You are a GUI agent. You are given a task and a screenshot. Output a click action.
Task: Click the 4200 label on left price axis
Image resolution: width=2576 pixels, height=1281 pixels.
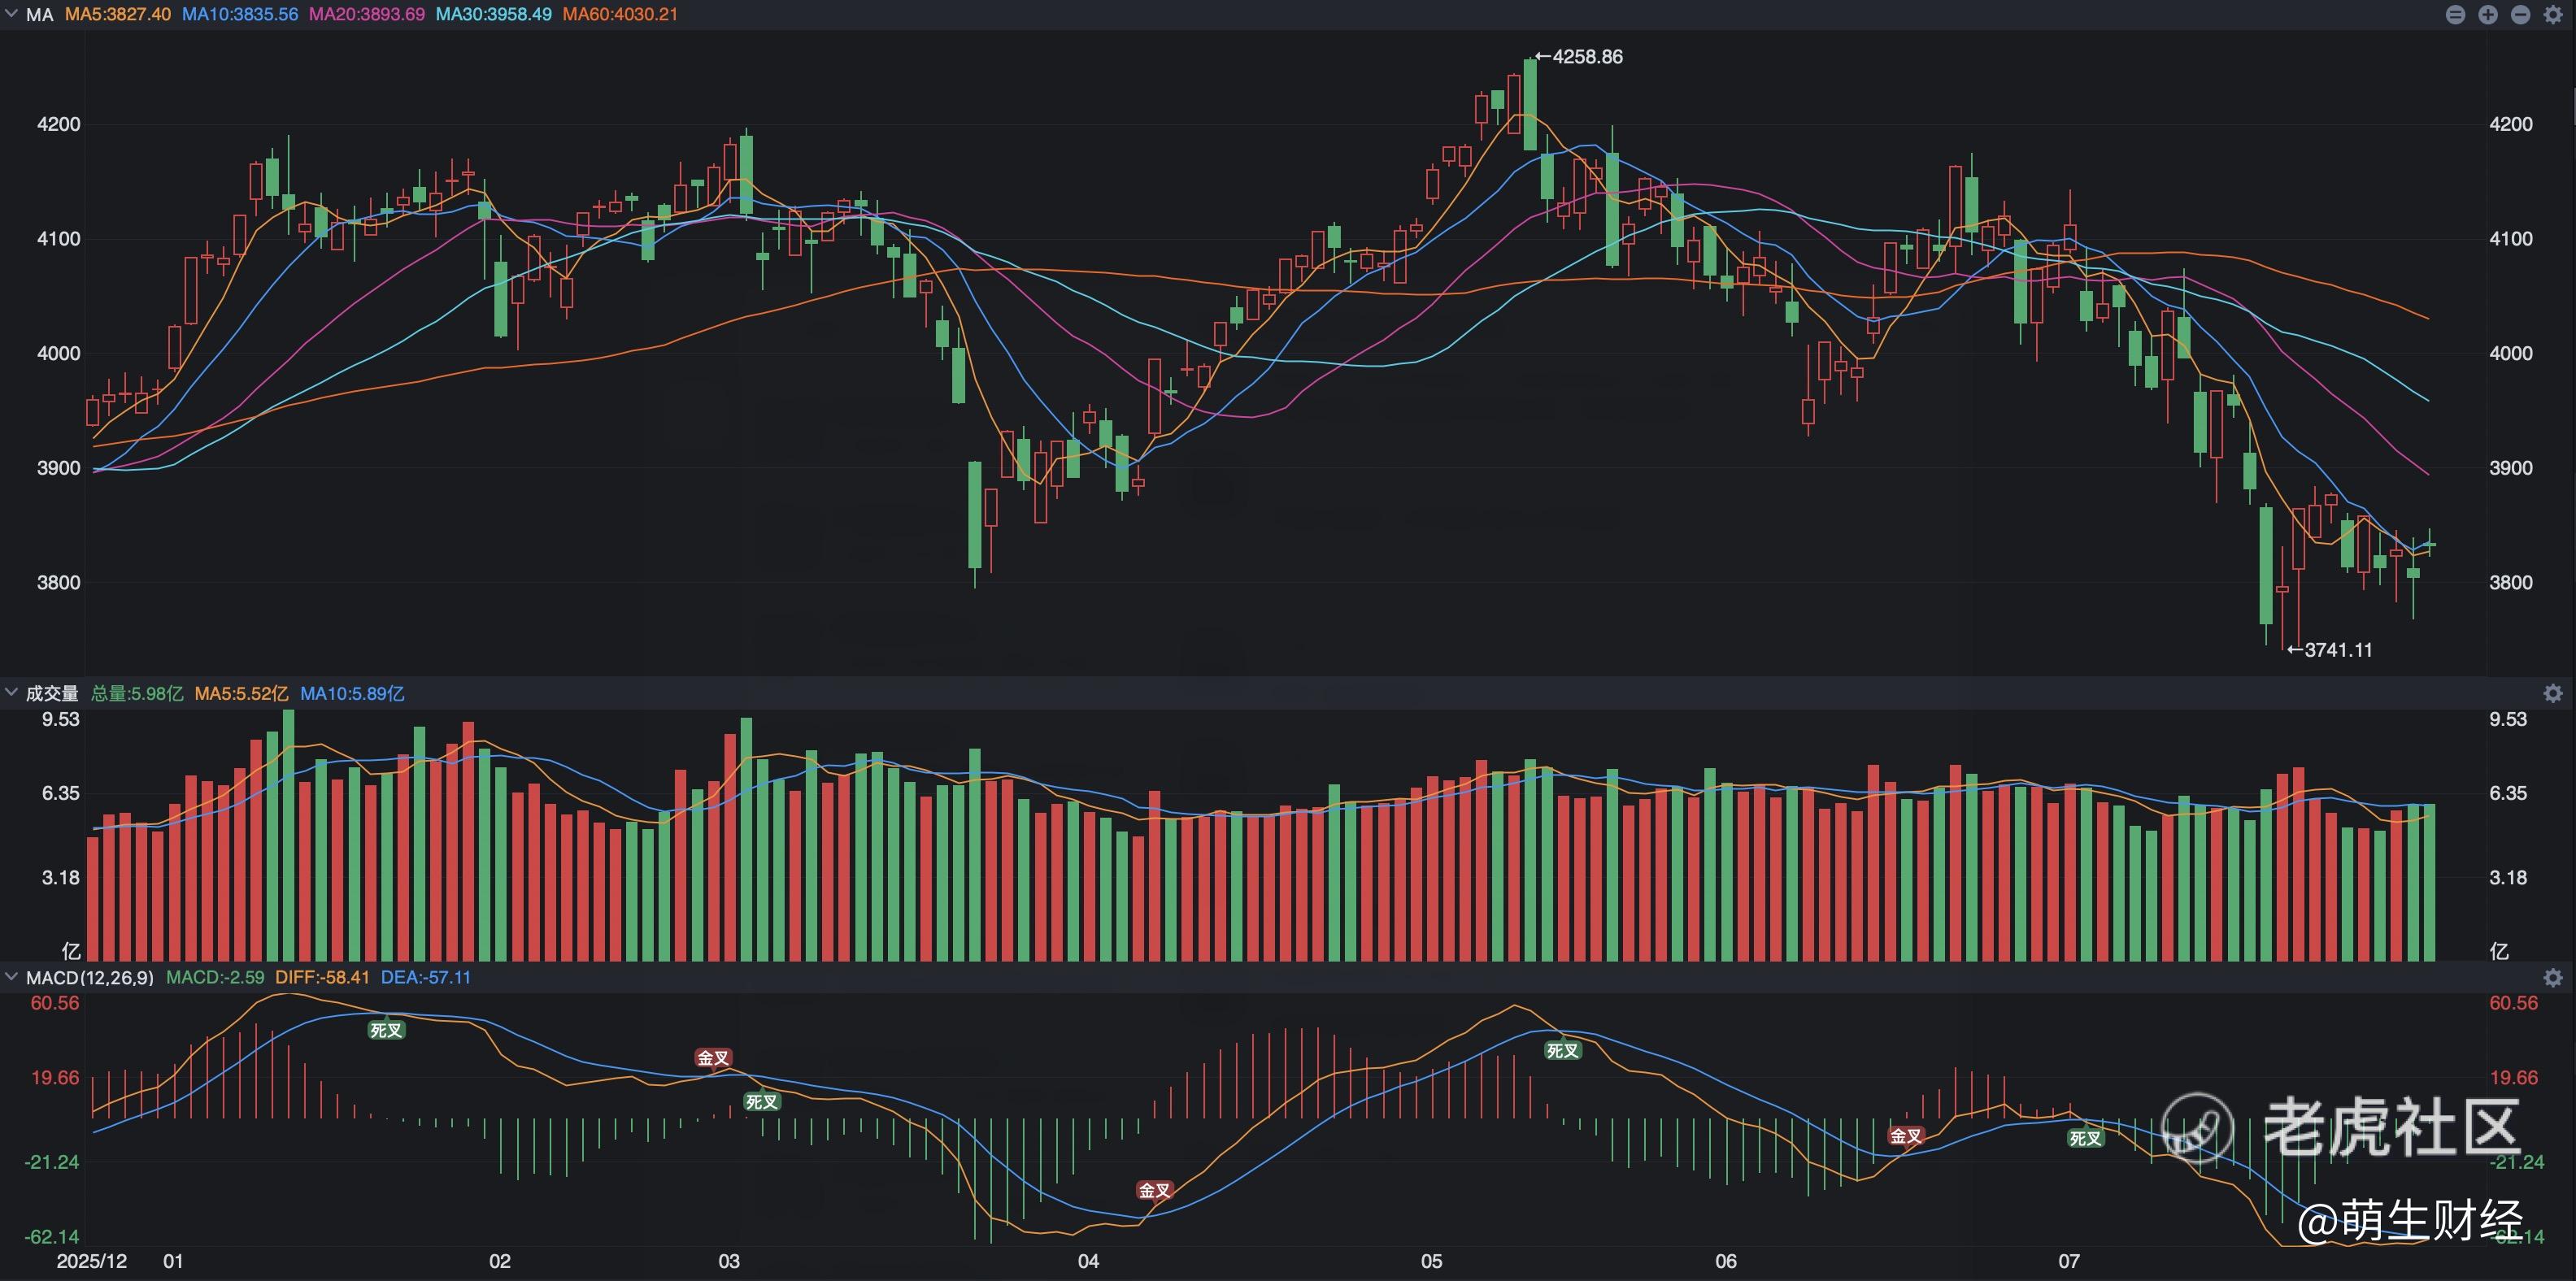58,124
